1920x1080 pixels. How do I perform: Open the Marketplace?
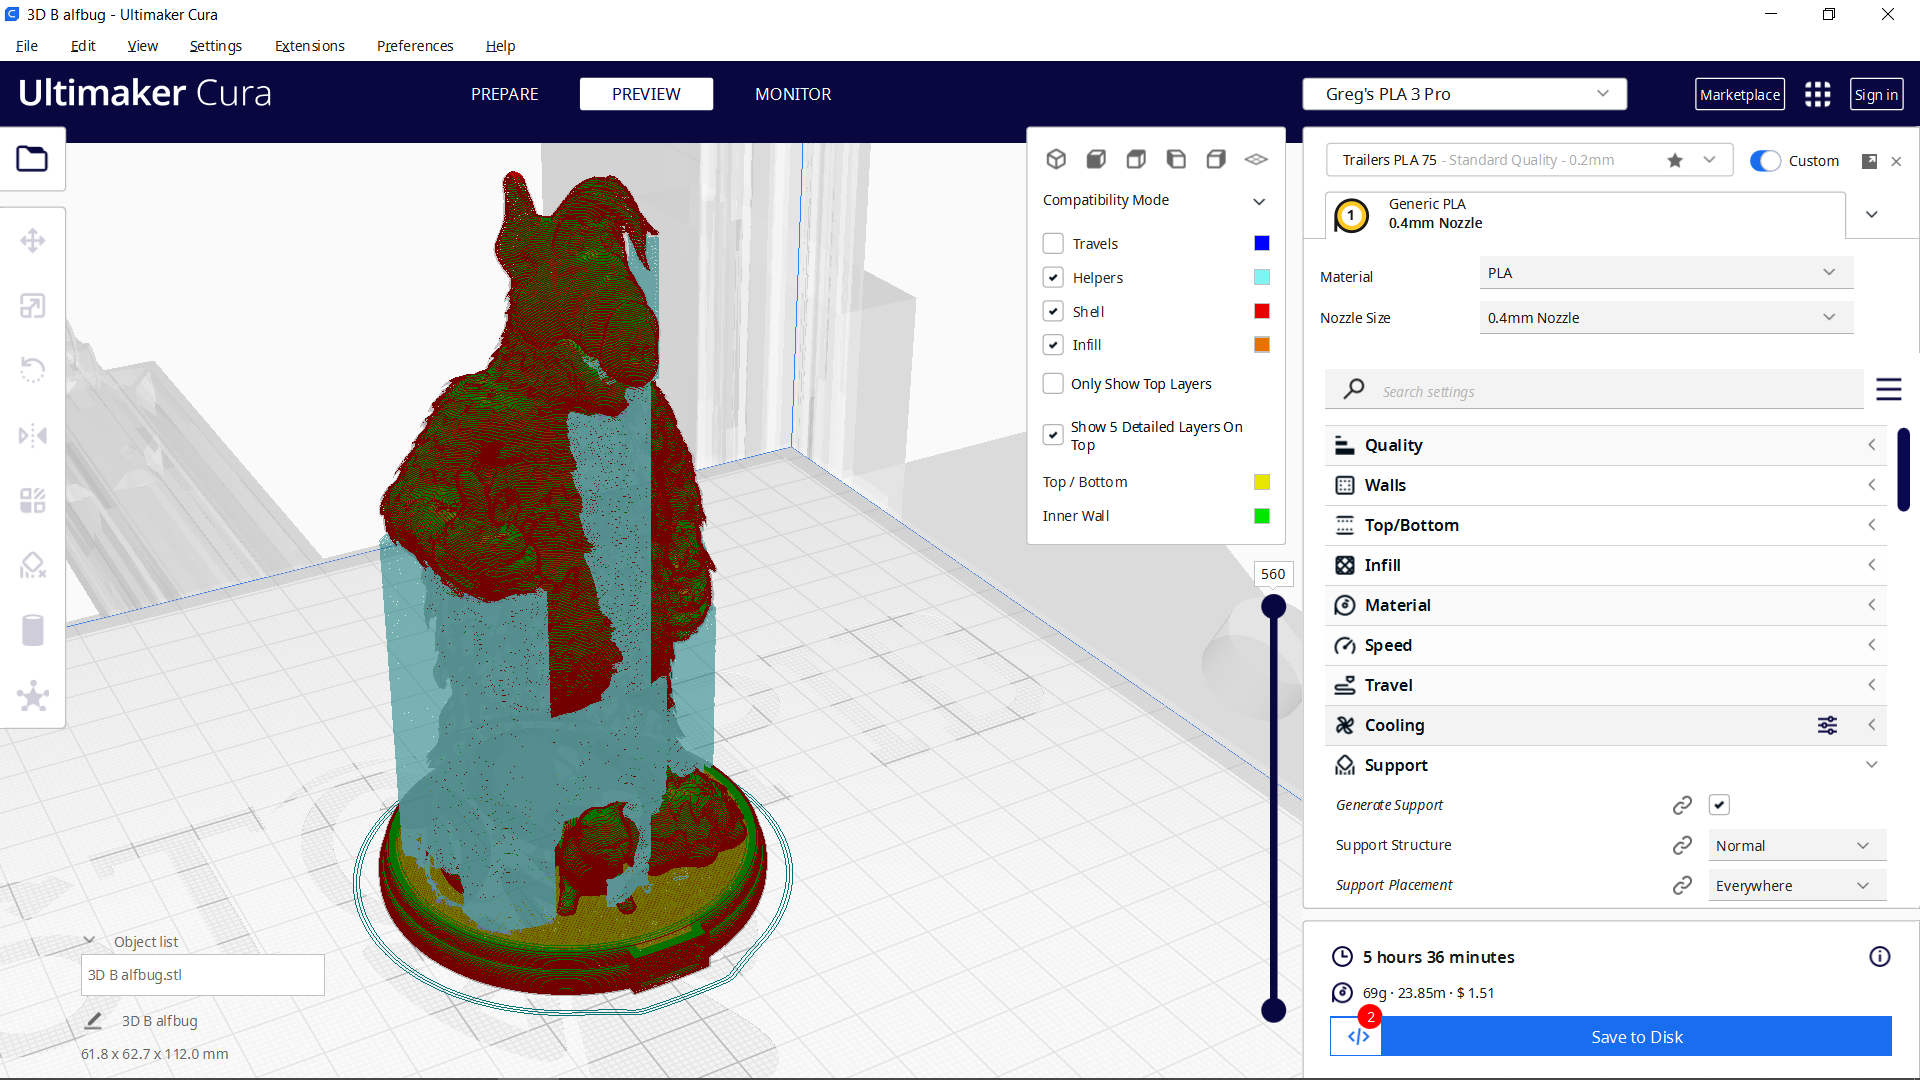[x=1740, y=94]
